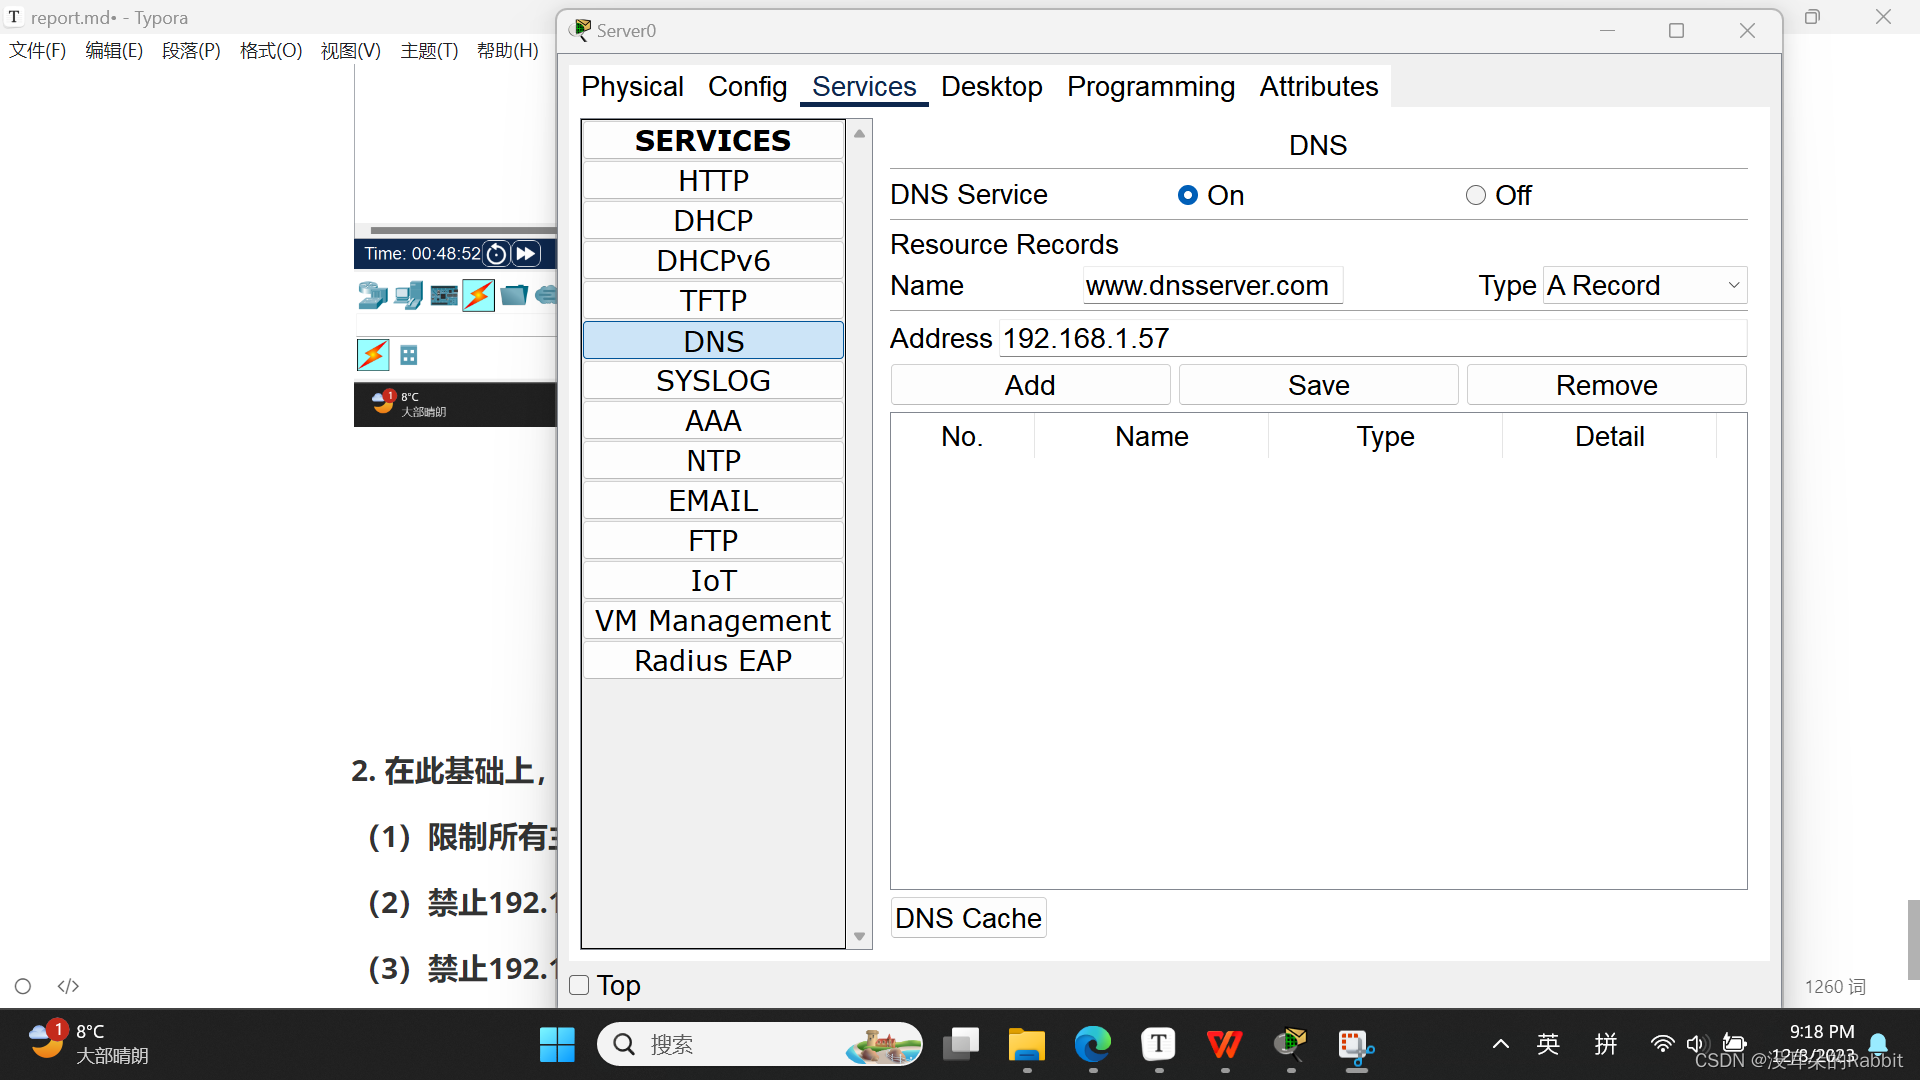Click the DNS service icon in sidebar
The height and width of the screenshot is (1080, 1920).
(712, 340)
